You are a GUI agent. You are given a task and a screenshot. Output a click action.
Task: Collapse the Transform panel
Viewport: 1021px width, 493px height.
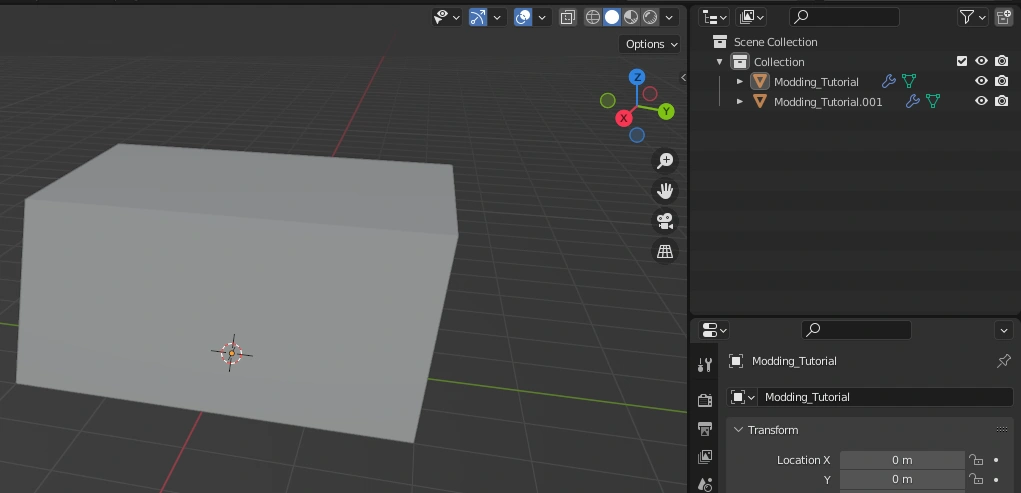point(739,430)
